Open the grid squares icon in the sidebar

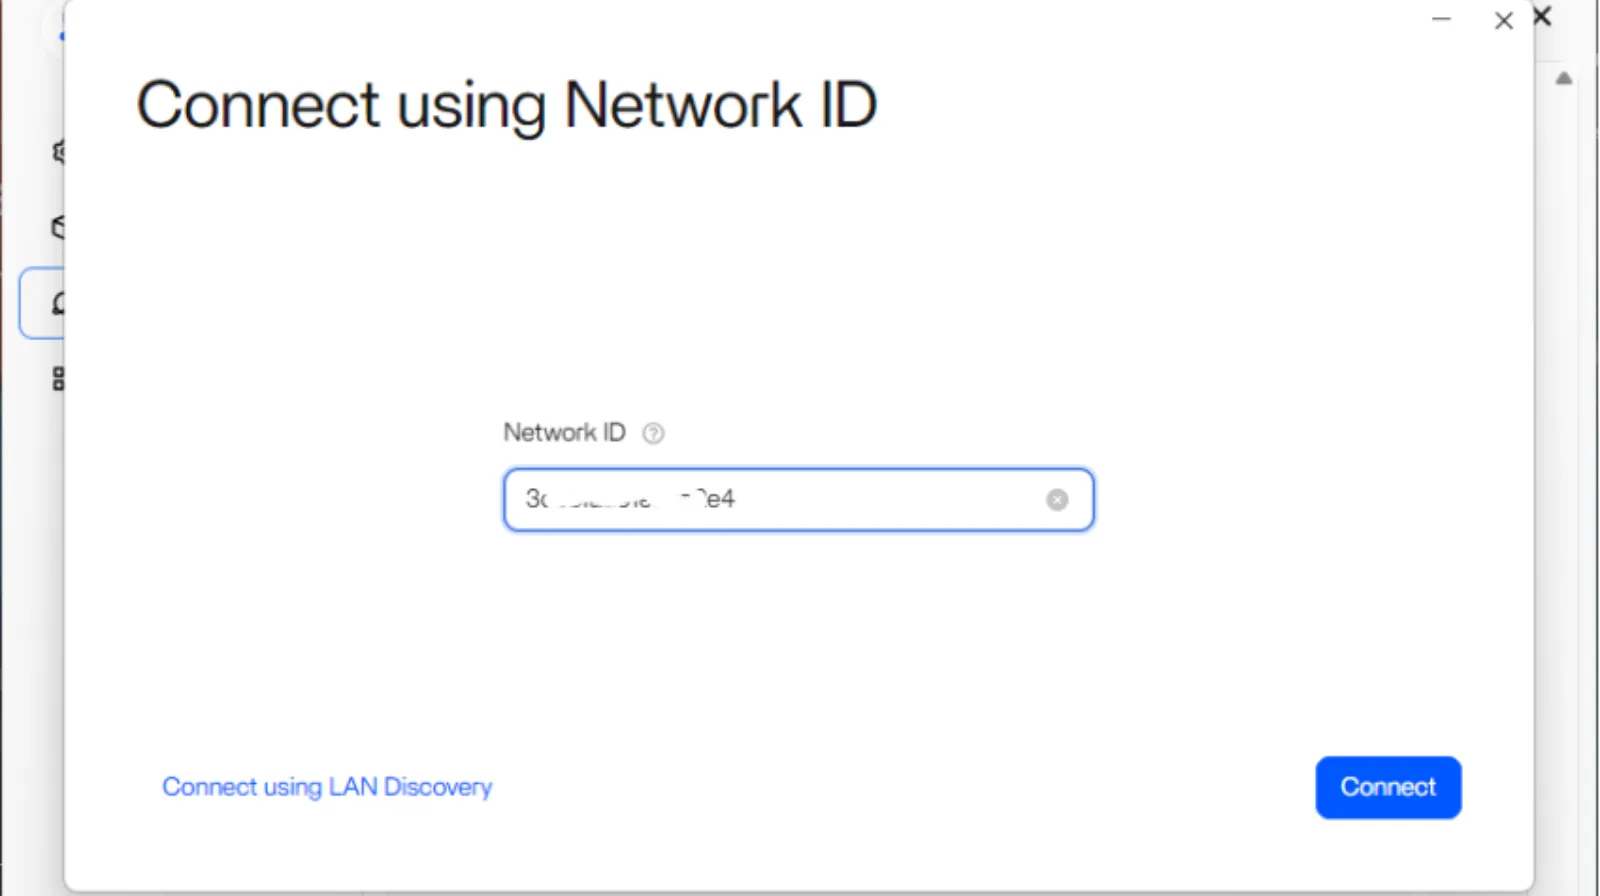click(x=59, y=379)
